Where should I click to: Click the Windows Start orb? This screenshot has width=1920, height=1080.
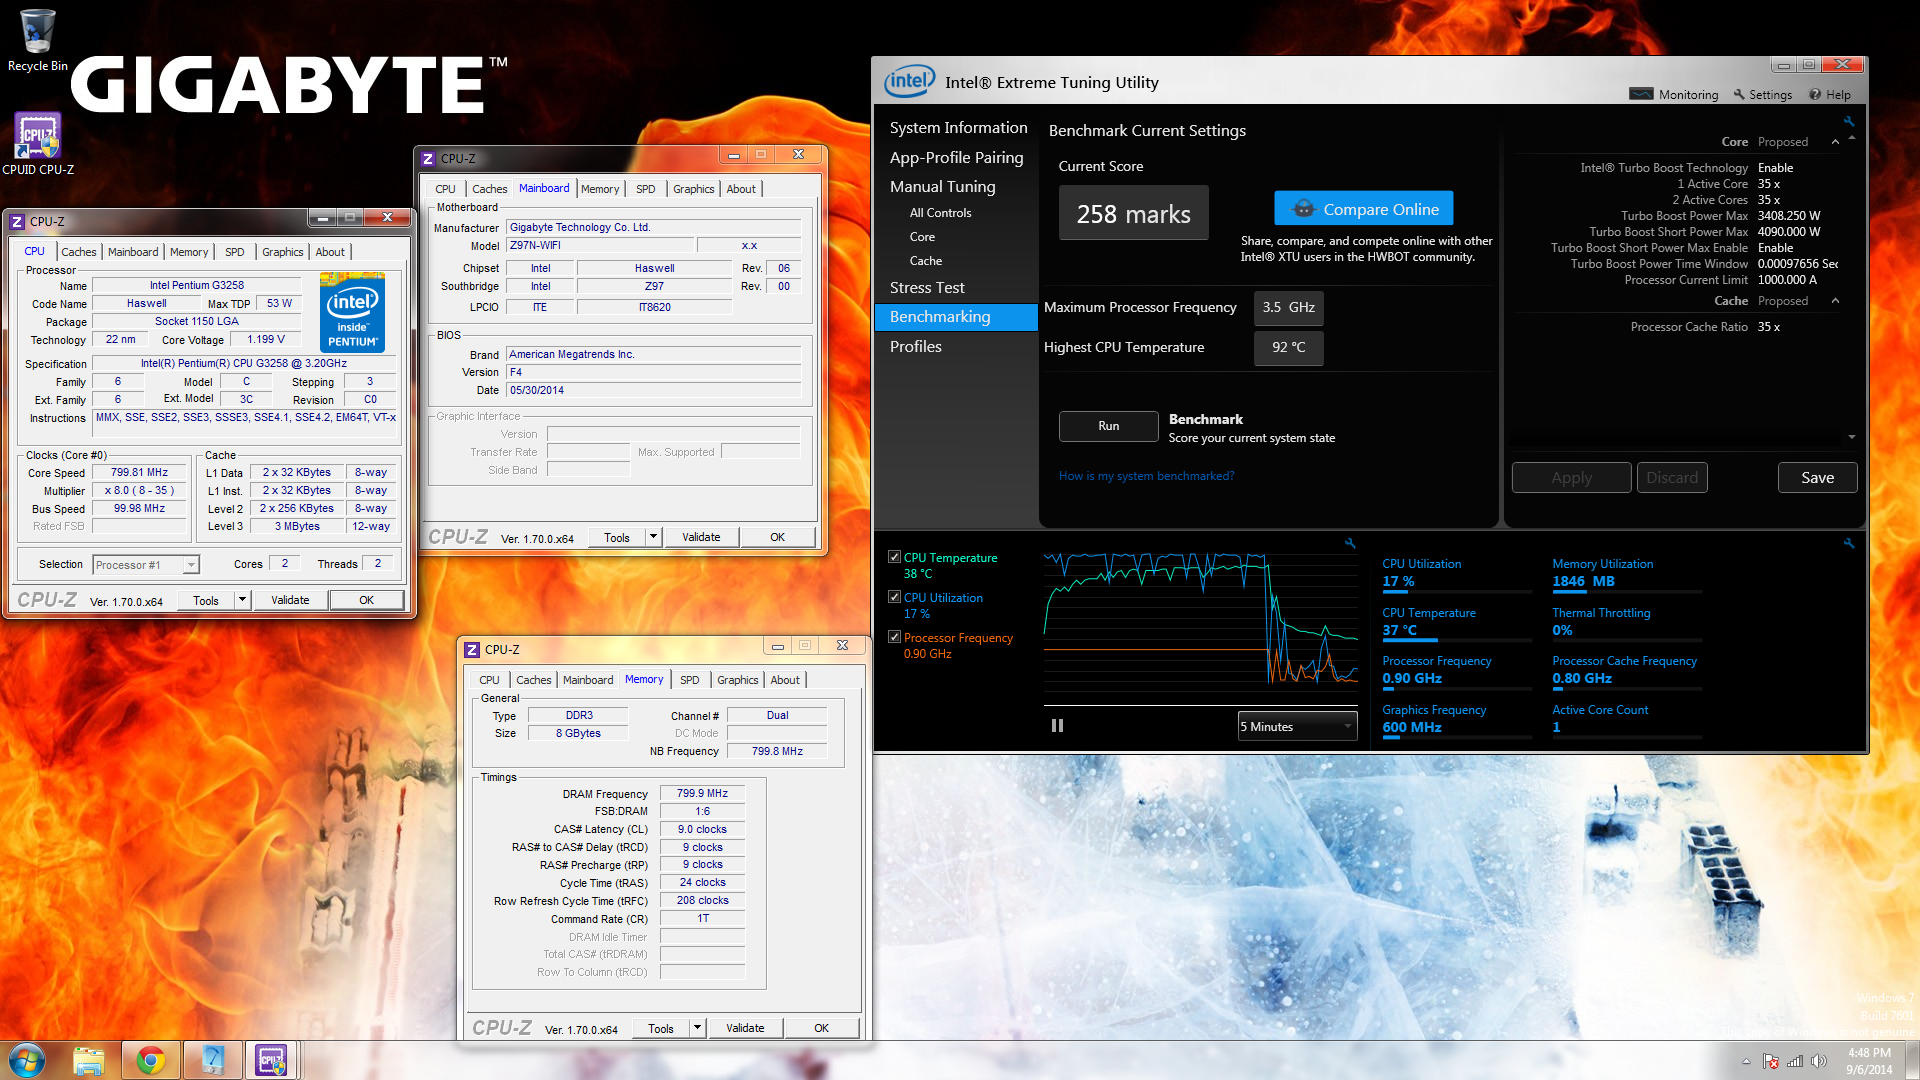pos(27,1060)
